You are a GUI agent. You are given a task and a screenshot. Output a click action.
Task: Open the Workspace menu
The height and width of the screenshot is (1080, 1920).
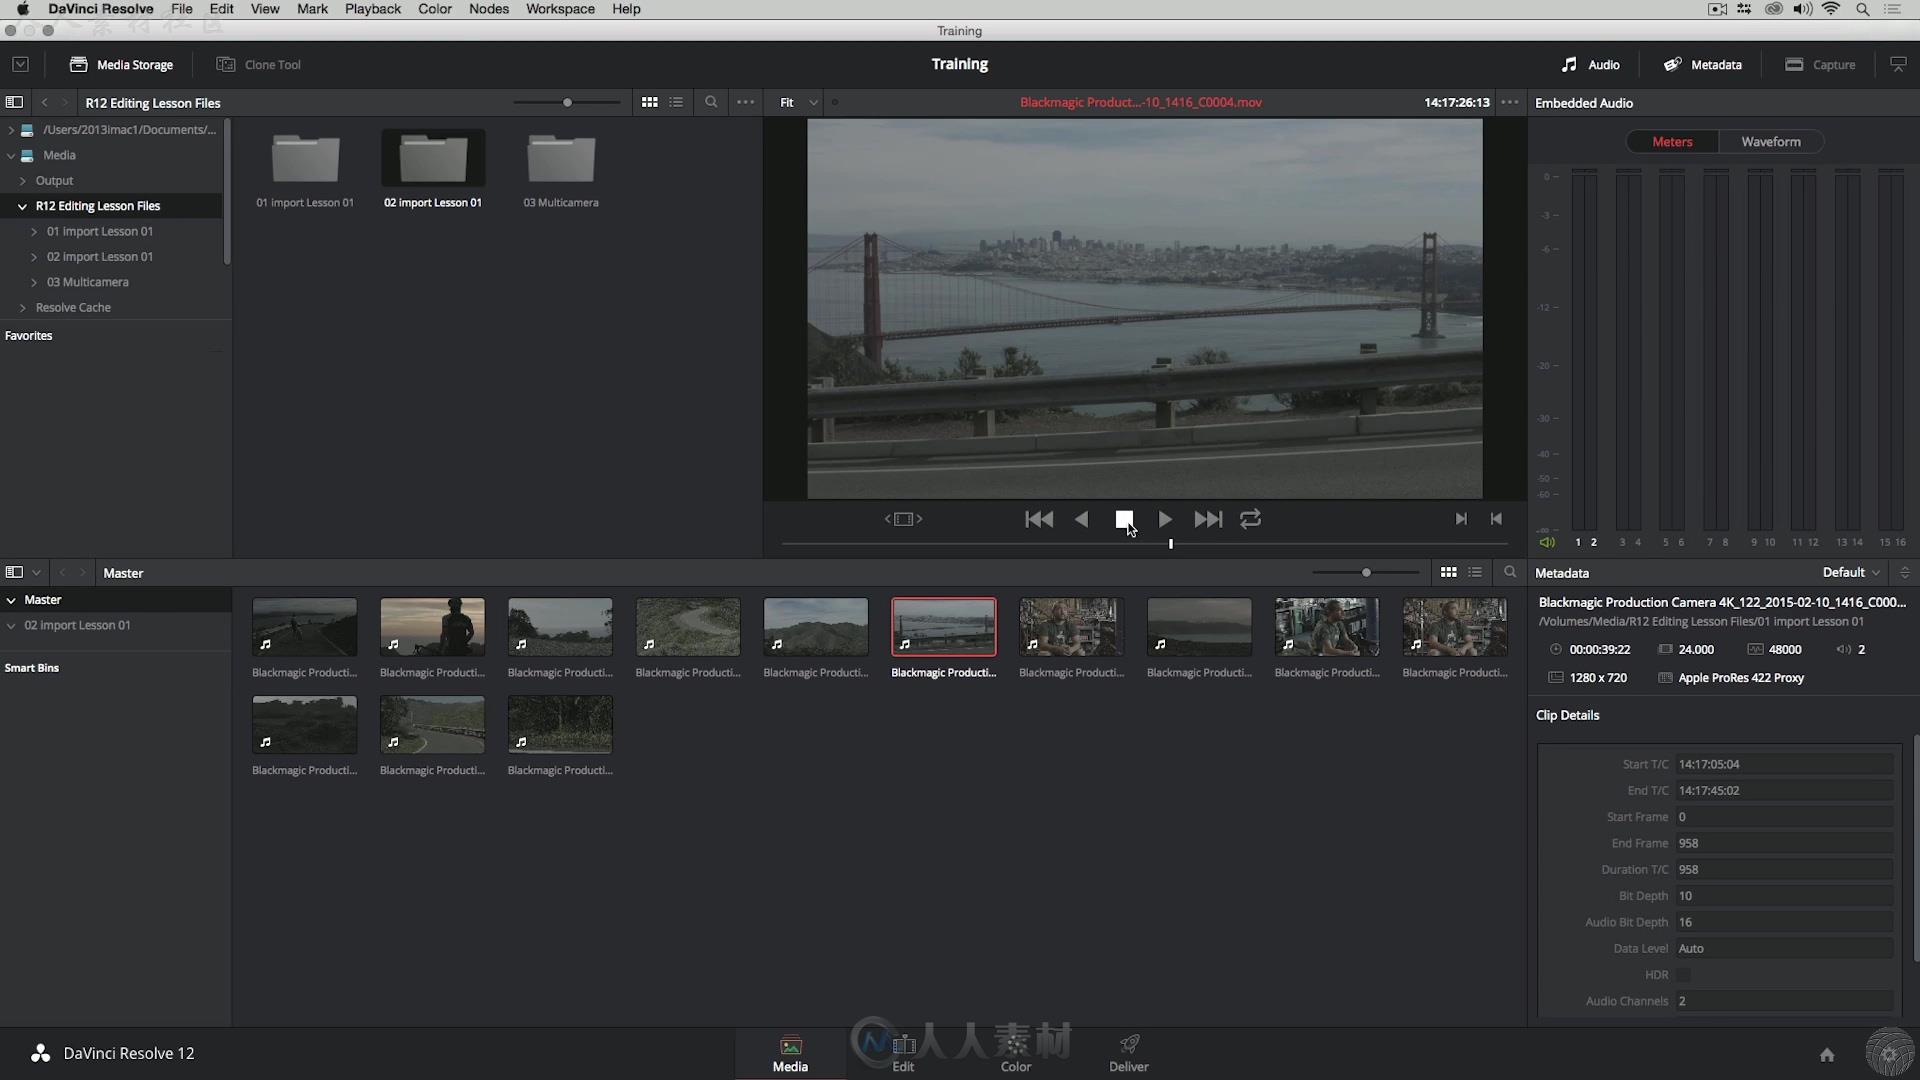click(560, 9)
